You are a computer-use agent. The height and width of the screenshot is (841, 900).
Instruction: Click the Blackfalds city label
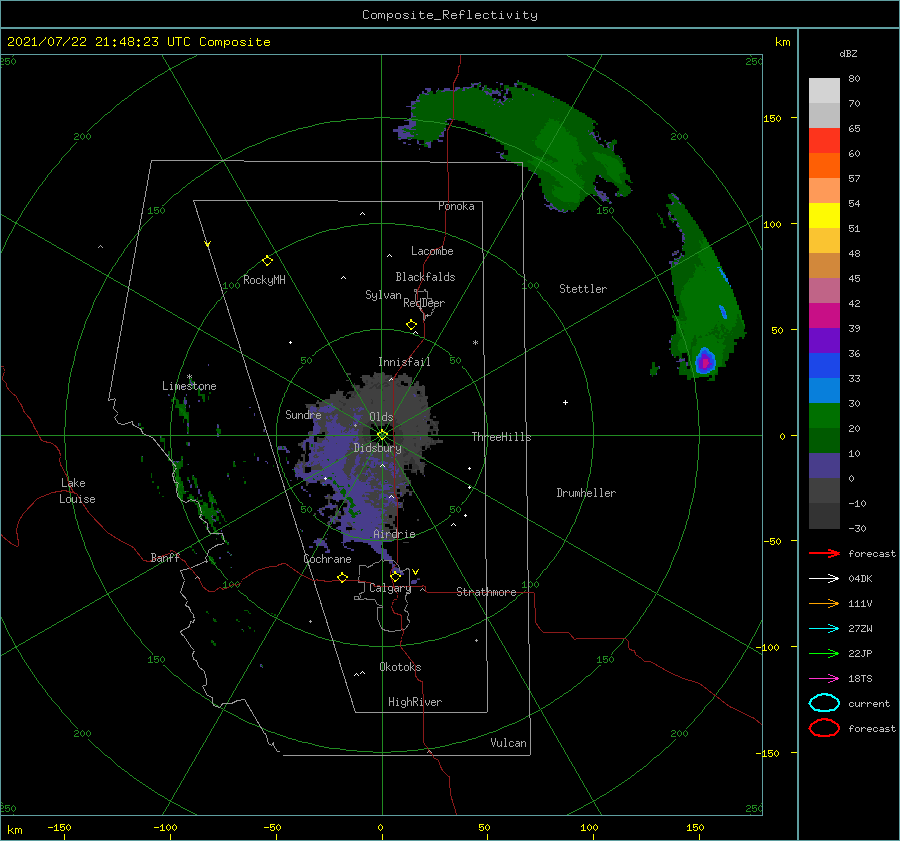coord(425,277)
